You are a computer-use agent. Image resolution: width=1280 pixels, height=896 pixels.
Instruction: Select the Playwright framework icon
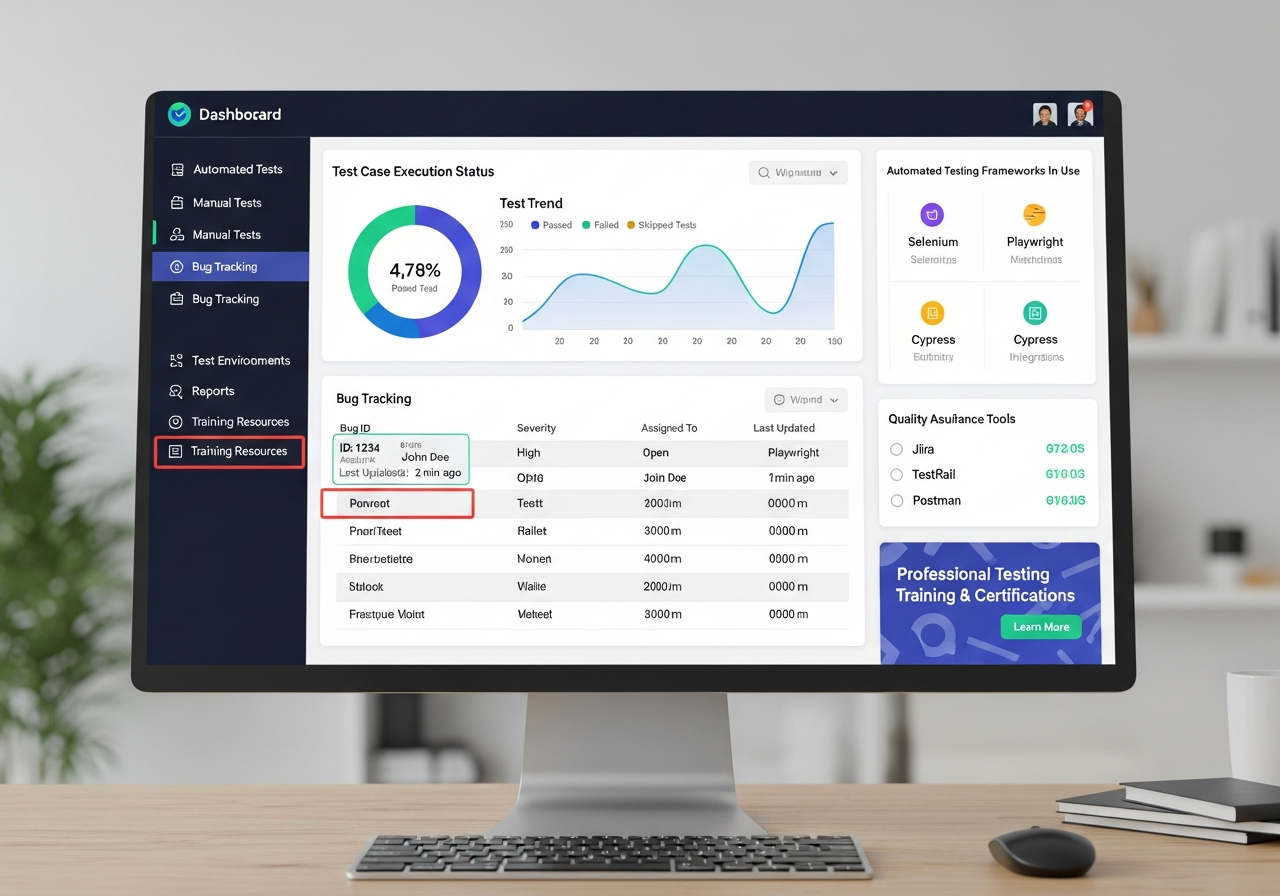pos(1034,214)
